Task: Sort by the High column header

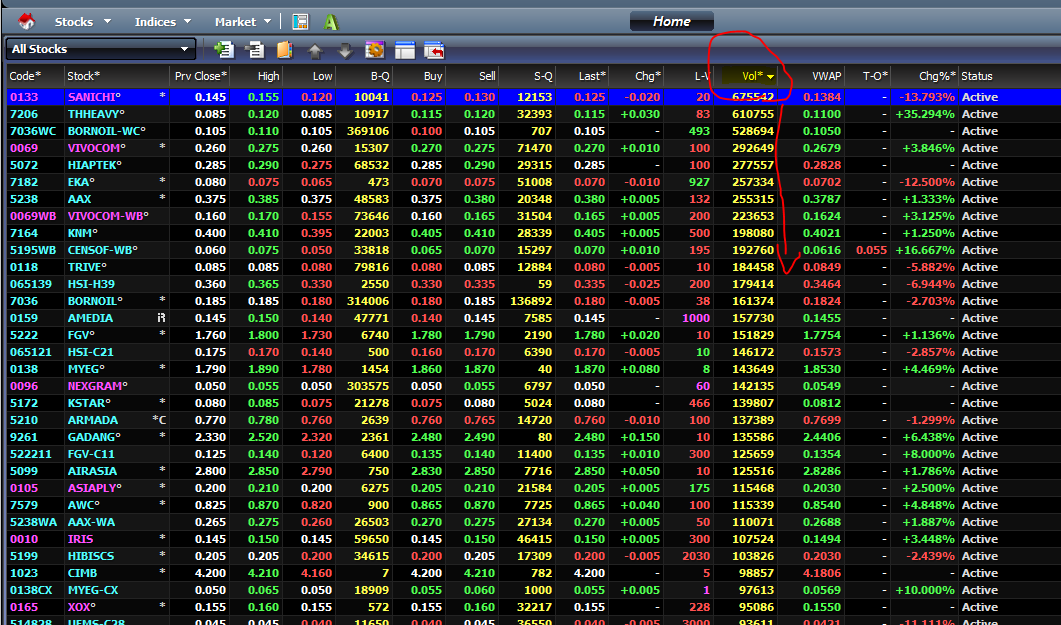Action: click(x=269, y=76)
